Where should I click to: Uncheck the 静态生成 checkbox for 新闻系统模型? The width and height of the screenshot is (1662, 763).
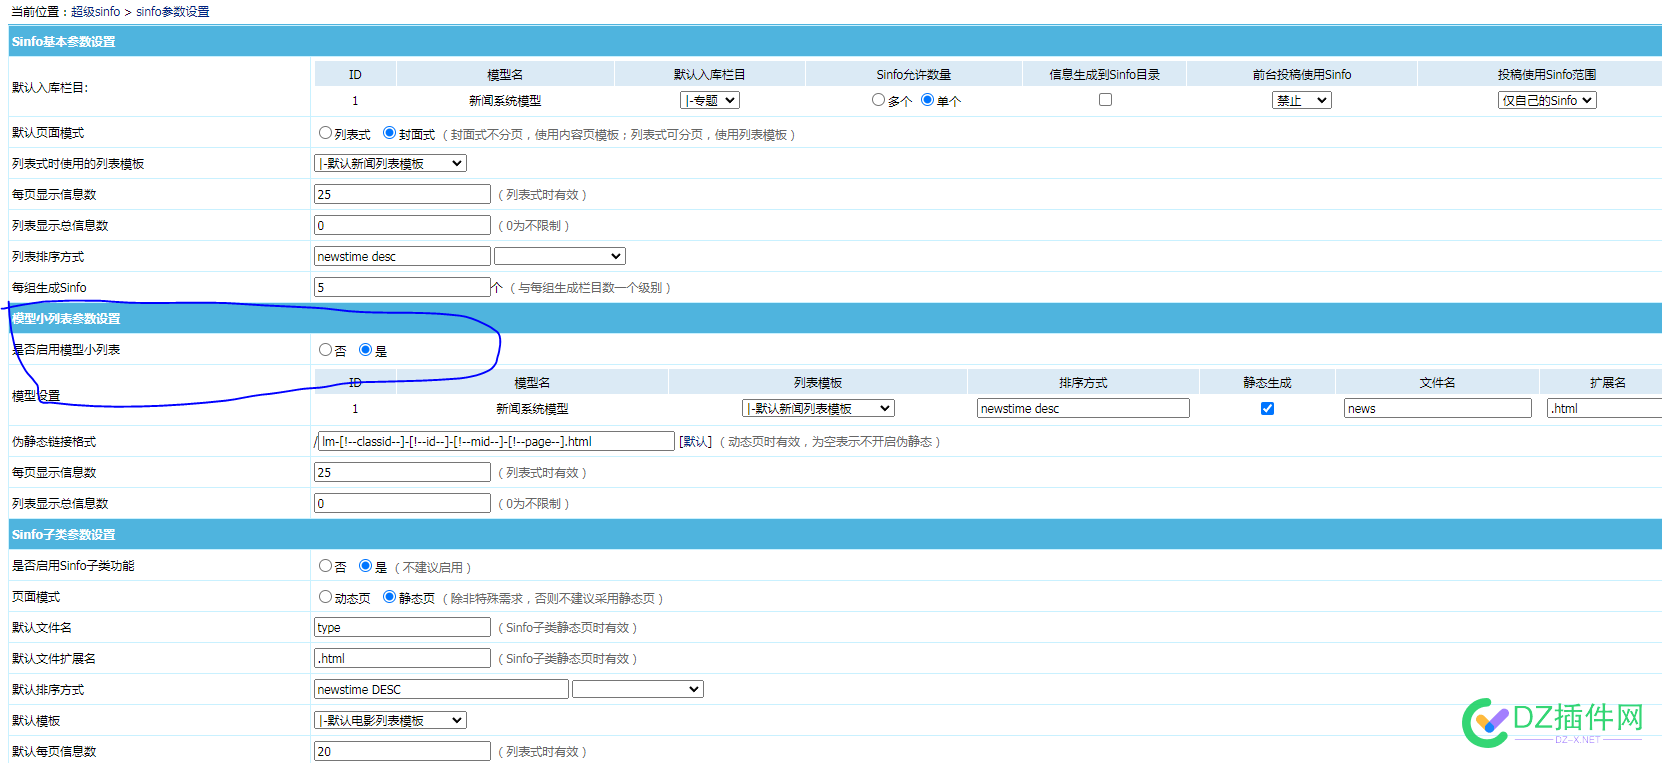pos(1267,408)
